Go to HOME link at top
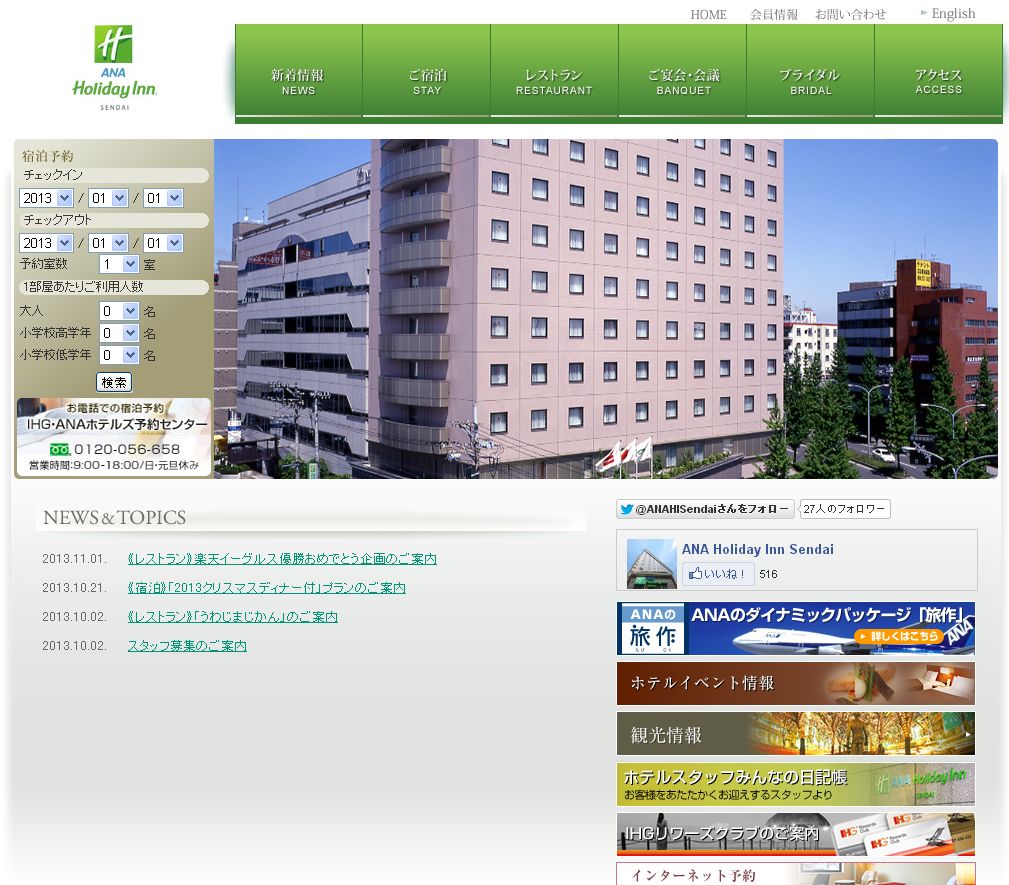1009x885 pixels. coord(708,14)
